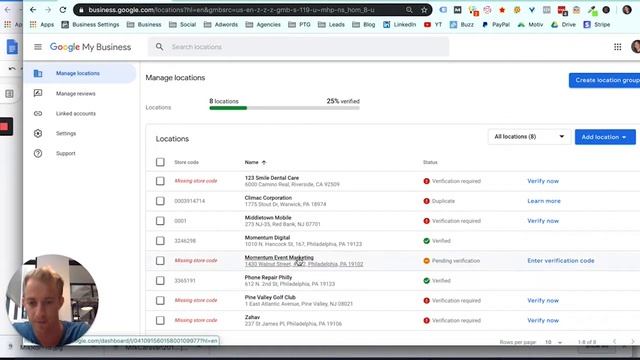Reload the page with refresh icon
Screen dimensions: 640x360
click(63, 9)
